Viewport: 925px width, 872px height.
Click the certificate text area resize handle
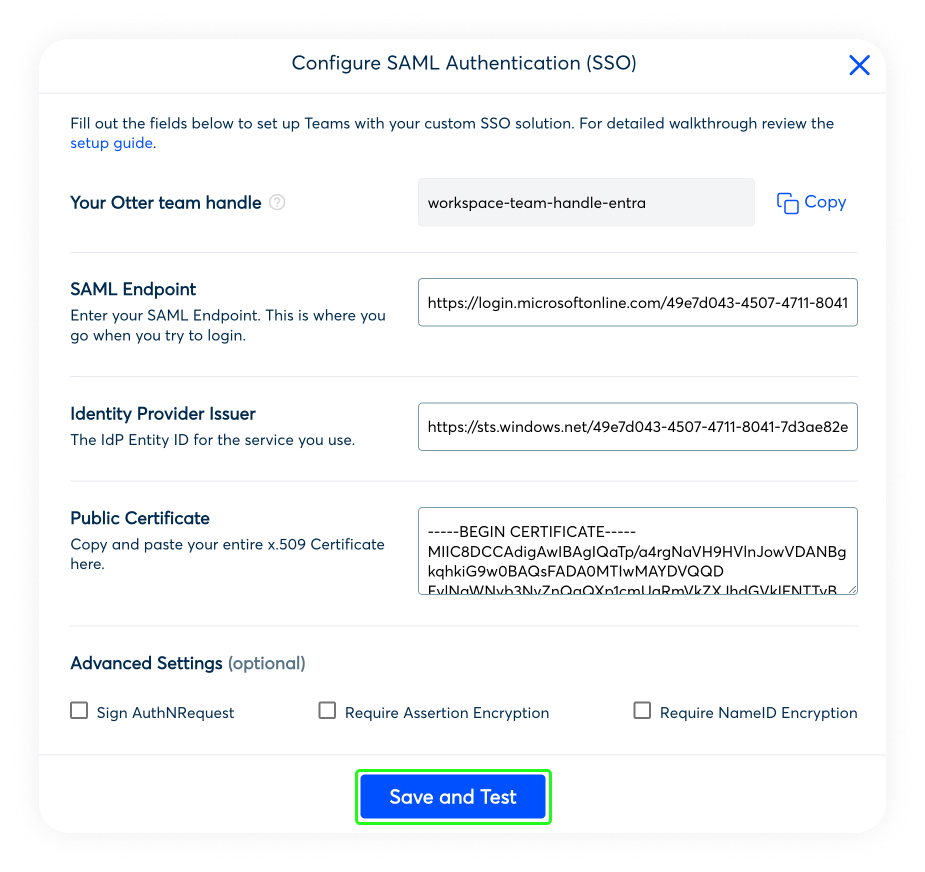[x=852, y=589]
